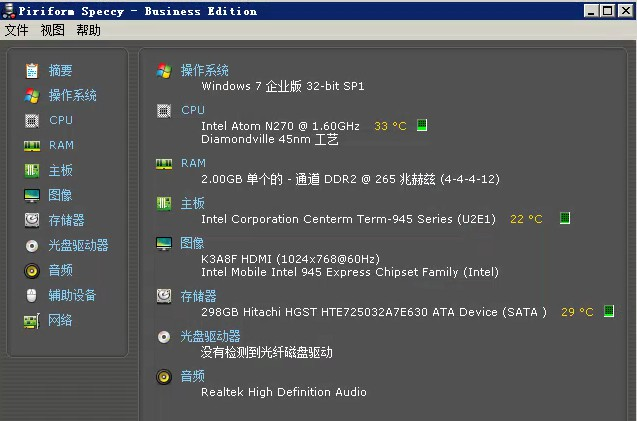Click the 图像 monitor icon in sidebar
This screenshot has width=637, height=421.
[32, 195]
